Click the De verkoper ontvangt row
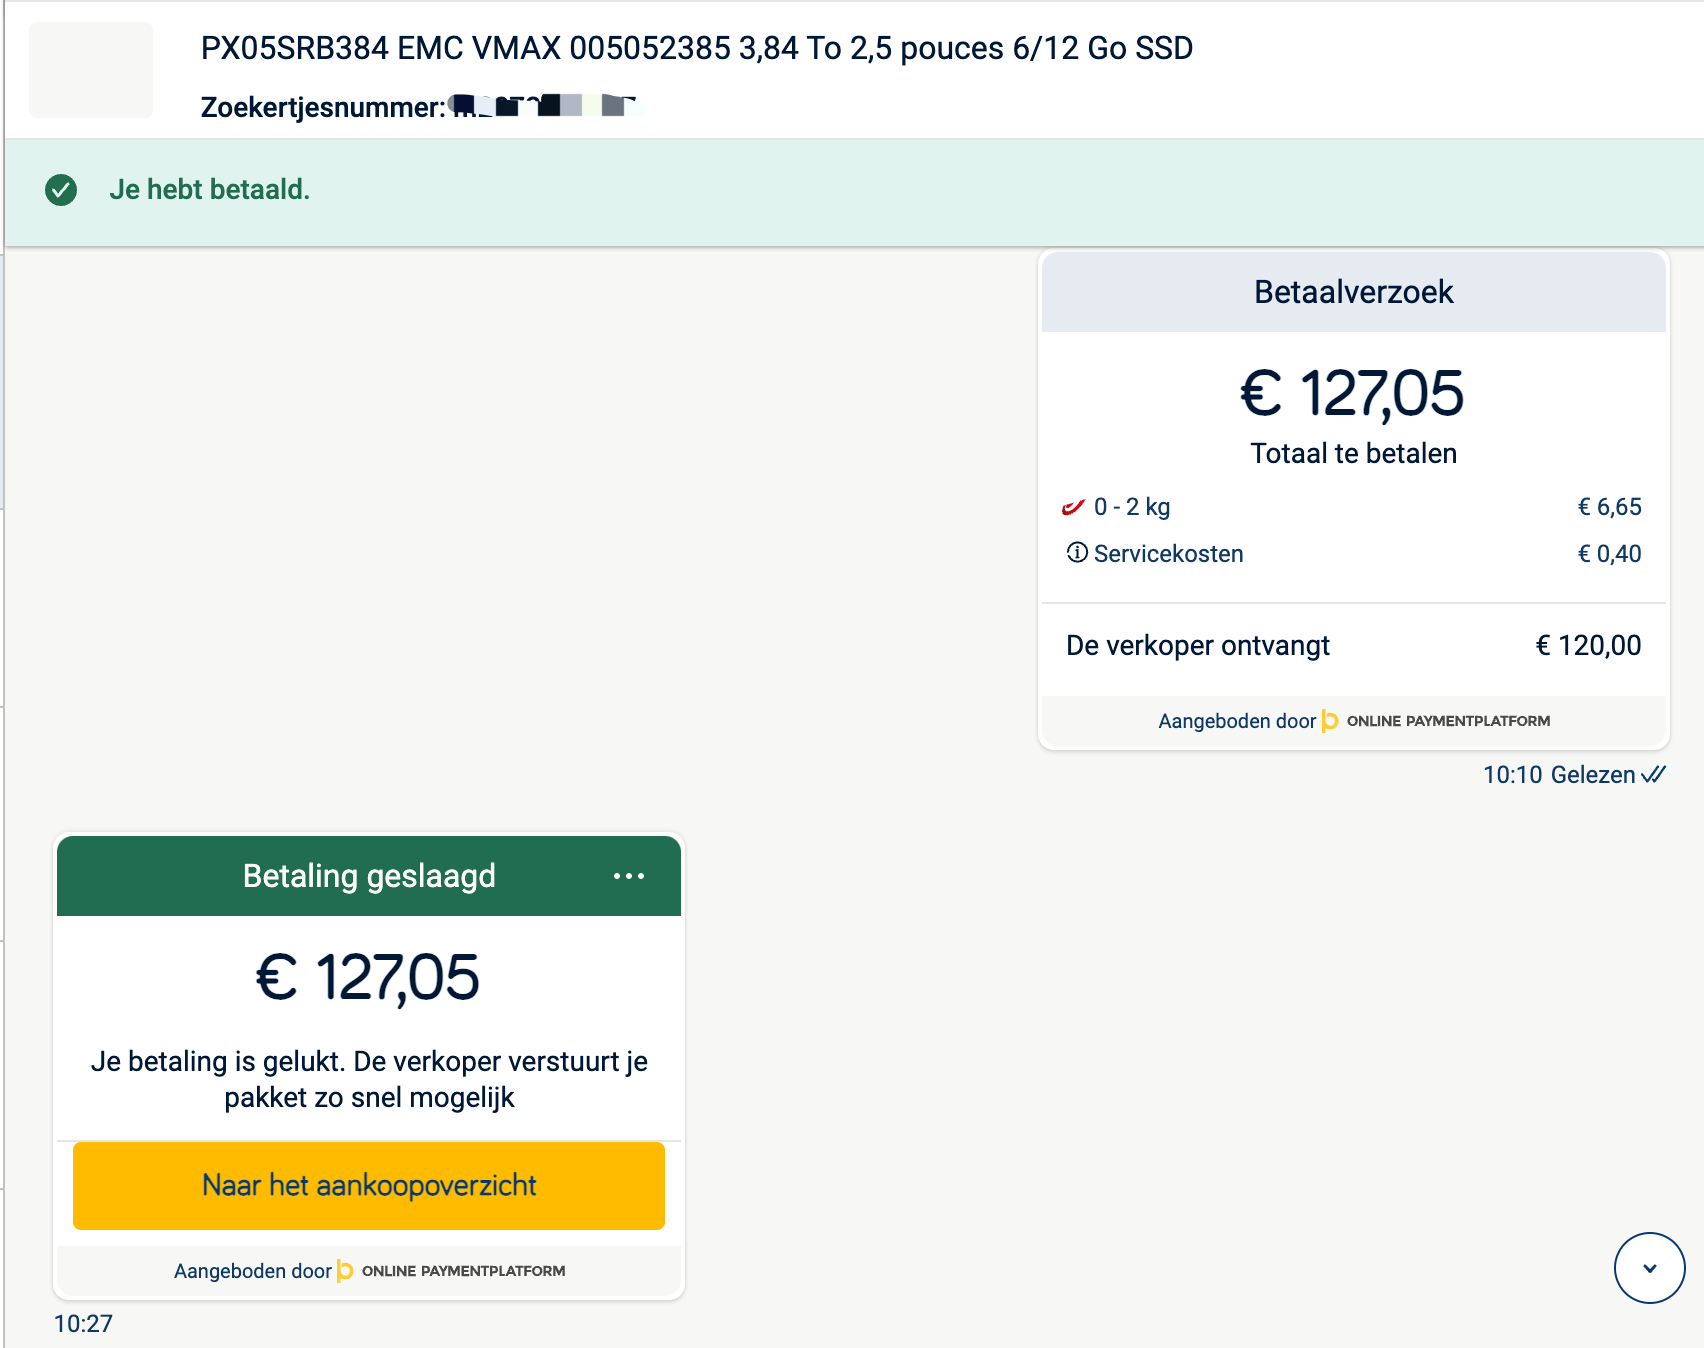Viewport: 1704px width, 1348px height. 1353,646
